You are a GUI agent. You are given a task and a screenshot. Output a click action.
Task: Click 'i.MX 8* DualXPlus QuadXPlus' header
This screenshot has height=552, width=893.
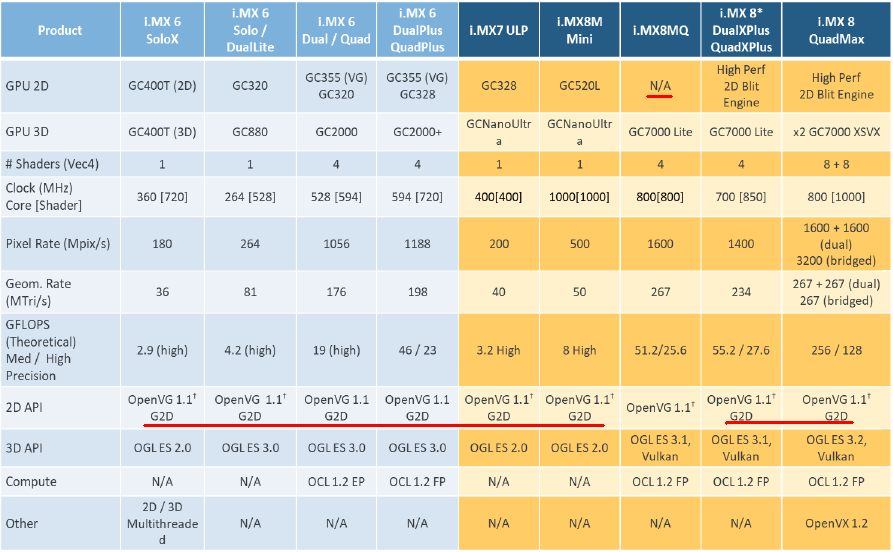pos(741,30)
